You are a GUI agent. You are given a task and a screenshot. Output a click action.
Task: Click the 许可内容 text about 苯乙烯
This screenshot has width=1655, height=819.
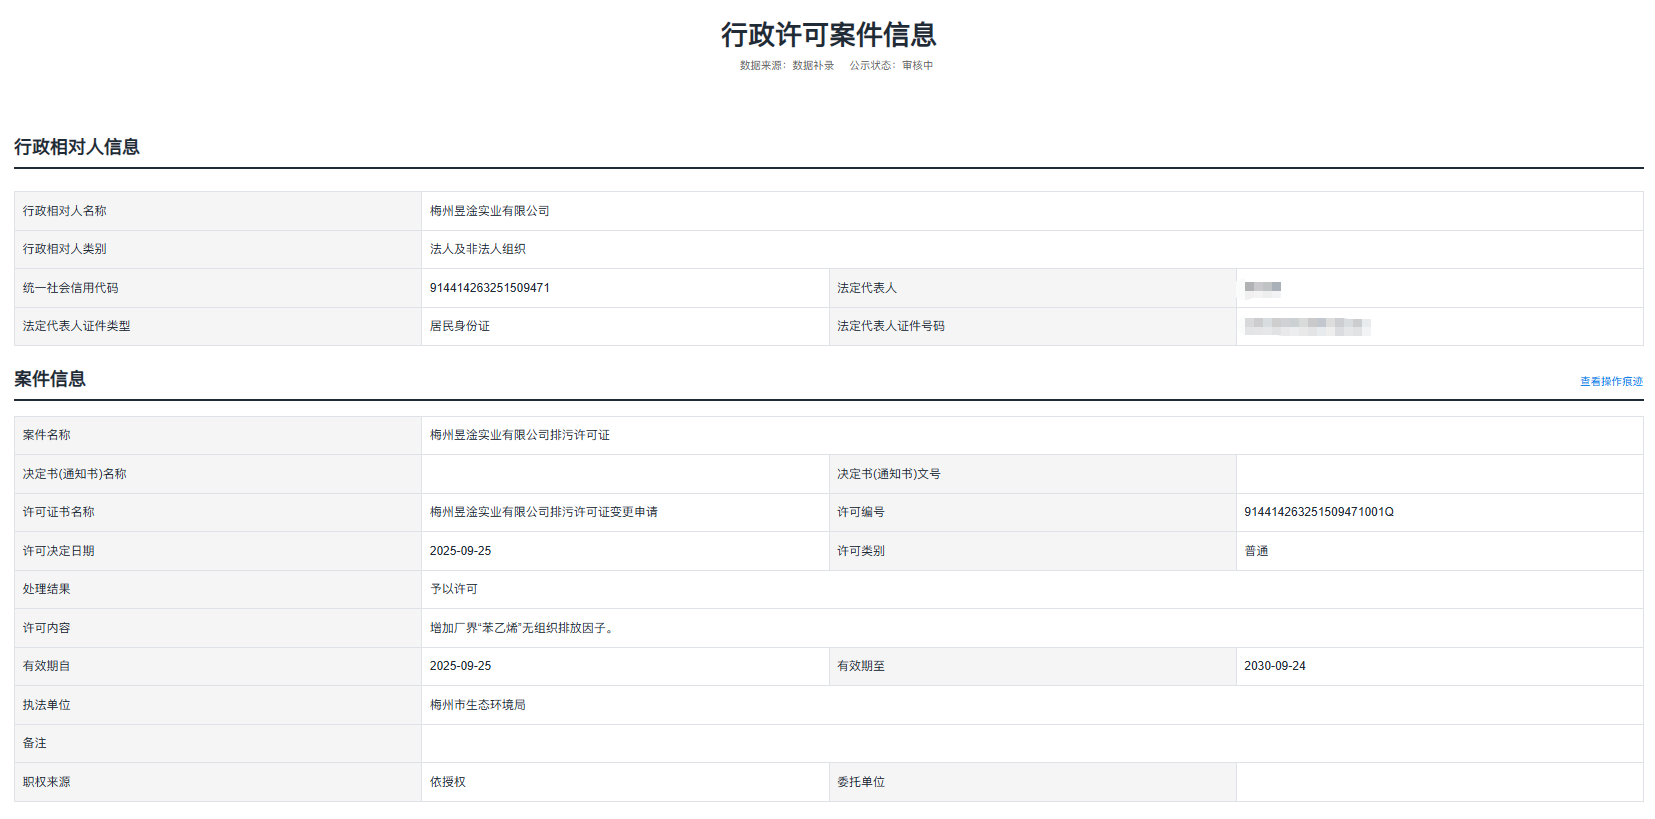[x=523, y=628]
